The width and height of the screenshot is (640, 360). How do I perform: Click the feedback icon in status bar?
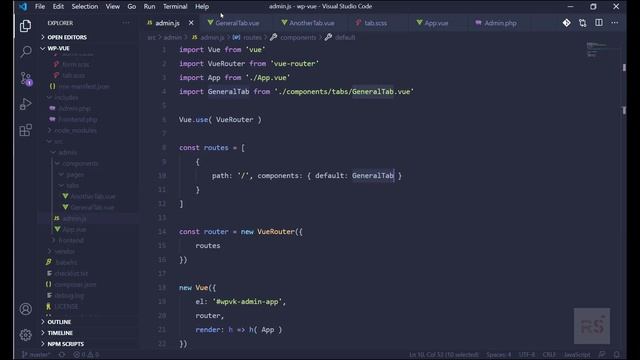(x=602, y=355)
